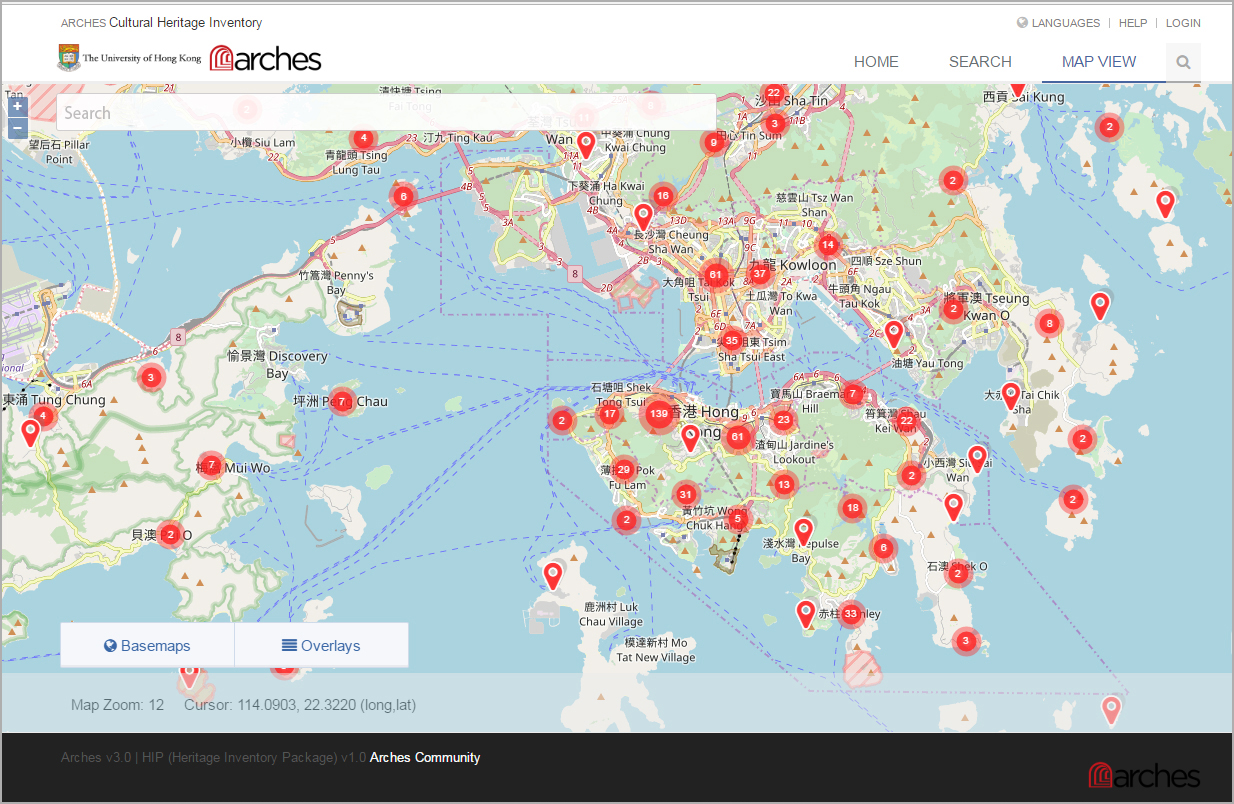
Task: Open the cluster marker labeled 33 near Stanley
Action: (x=851, y=613)
